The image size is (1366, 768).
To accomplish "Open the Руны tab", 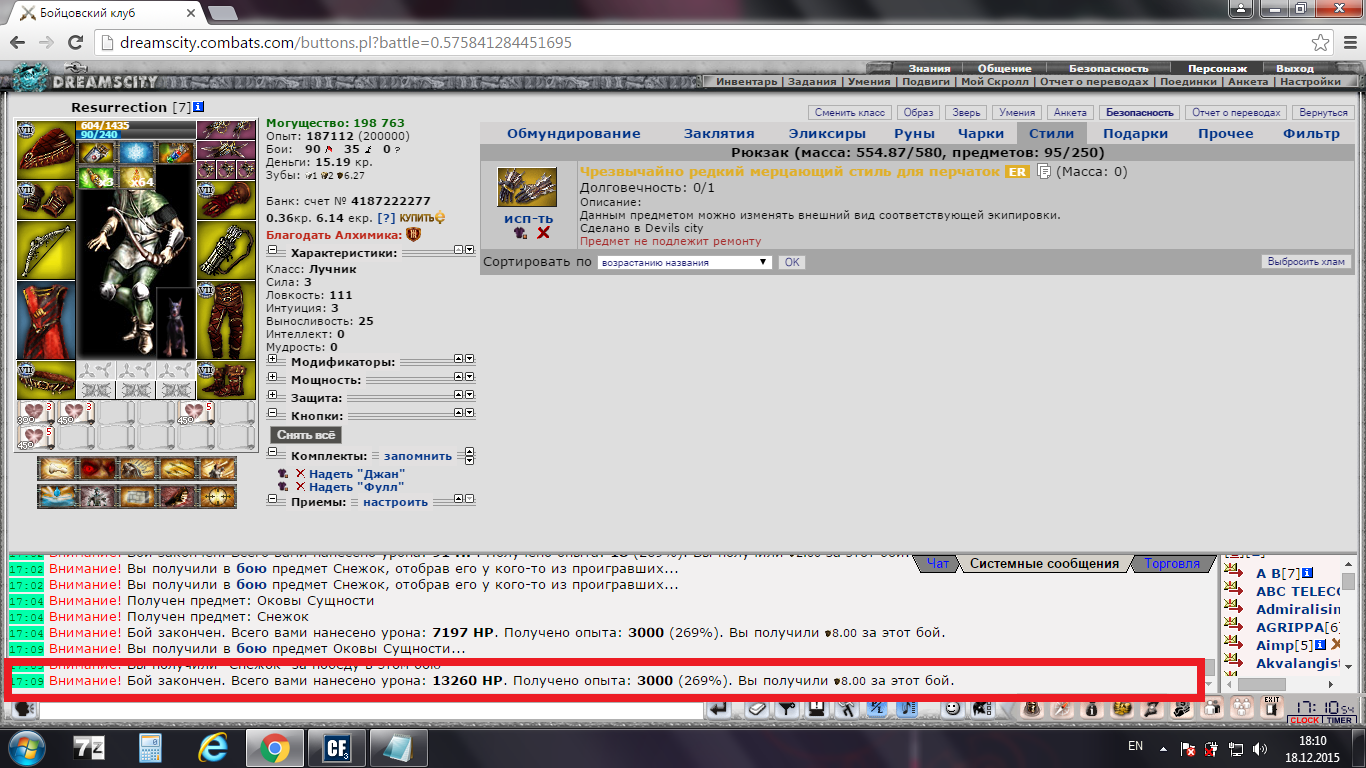I will (x=915, y=133).
